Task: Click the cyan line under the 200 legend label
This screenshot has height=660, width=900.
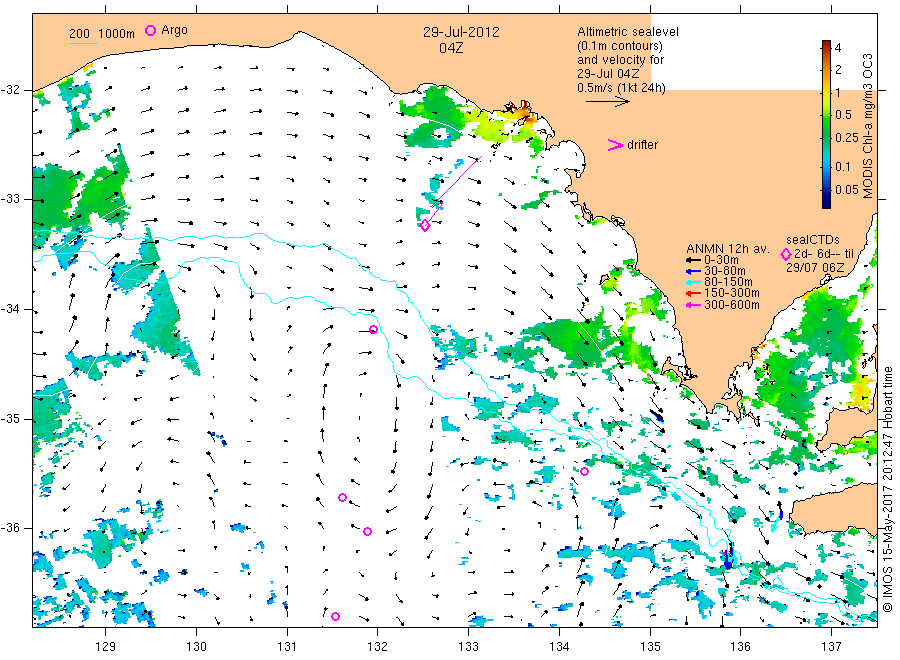Action: [83, 42]
